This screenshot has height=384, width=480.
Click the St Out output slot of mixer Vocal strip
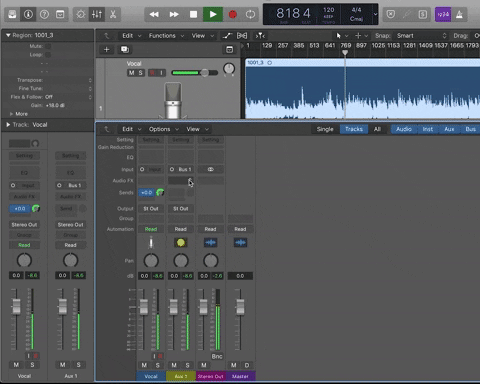click(x=151, y=209)
